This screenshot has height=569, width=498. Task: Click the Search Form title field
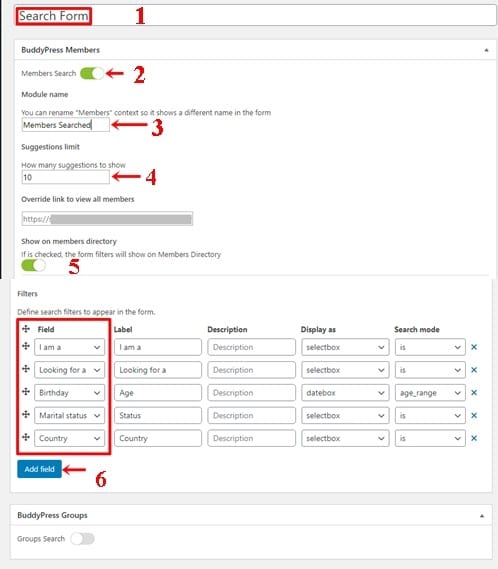[x=256, y=16]
